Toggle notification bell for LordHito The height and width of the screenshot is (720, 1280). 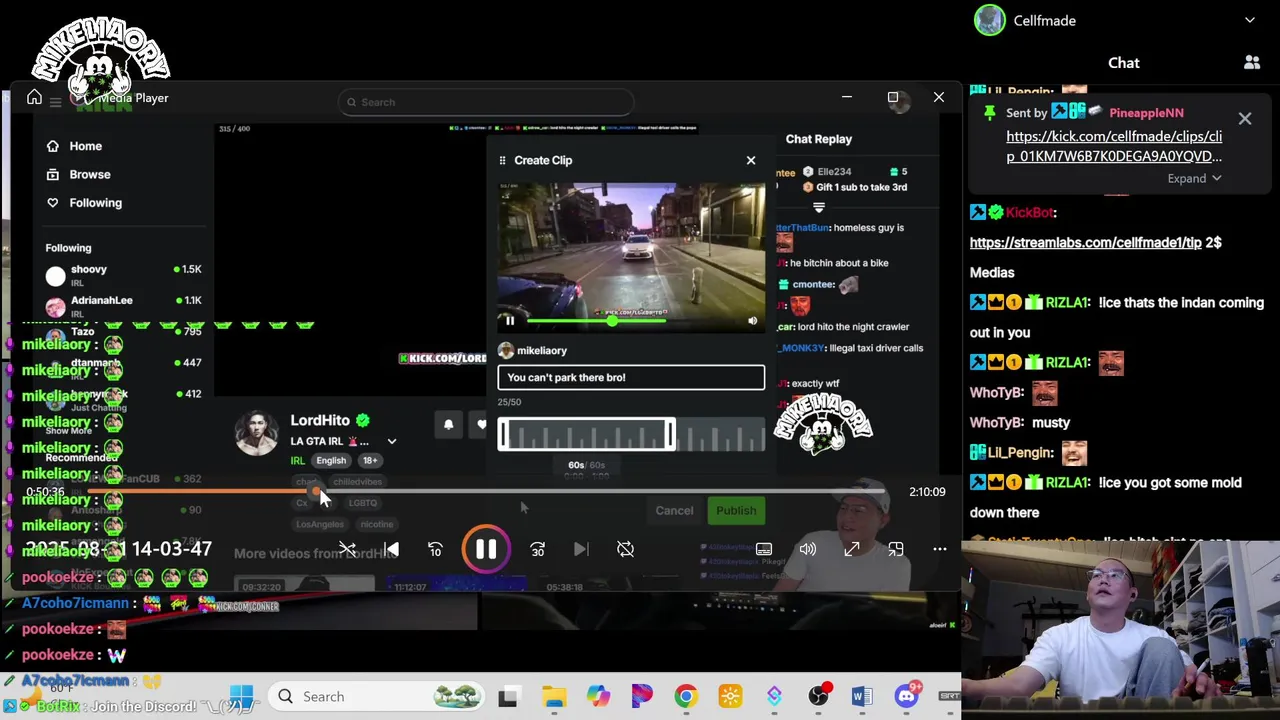448,425
